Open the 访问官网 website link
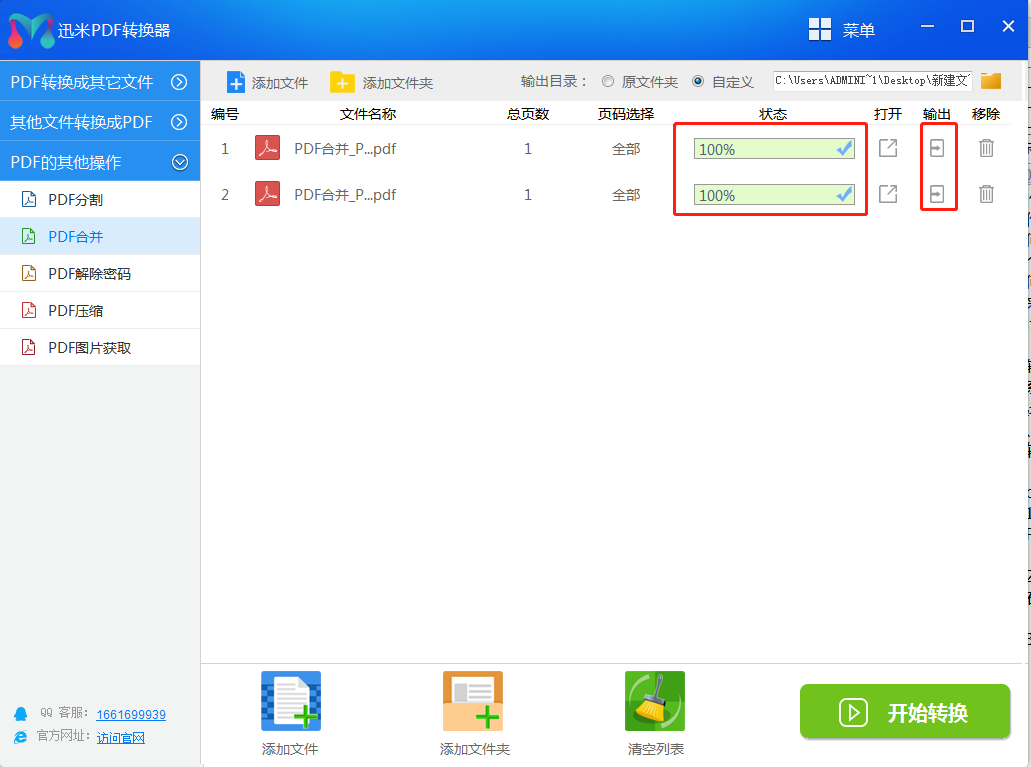Image resolution: width=1031 pixels, height=767 pixels. pyautogui.click(x=121, y=738)
